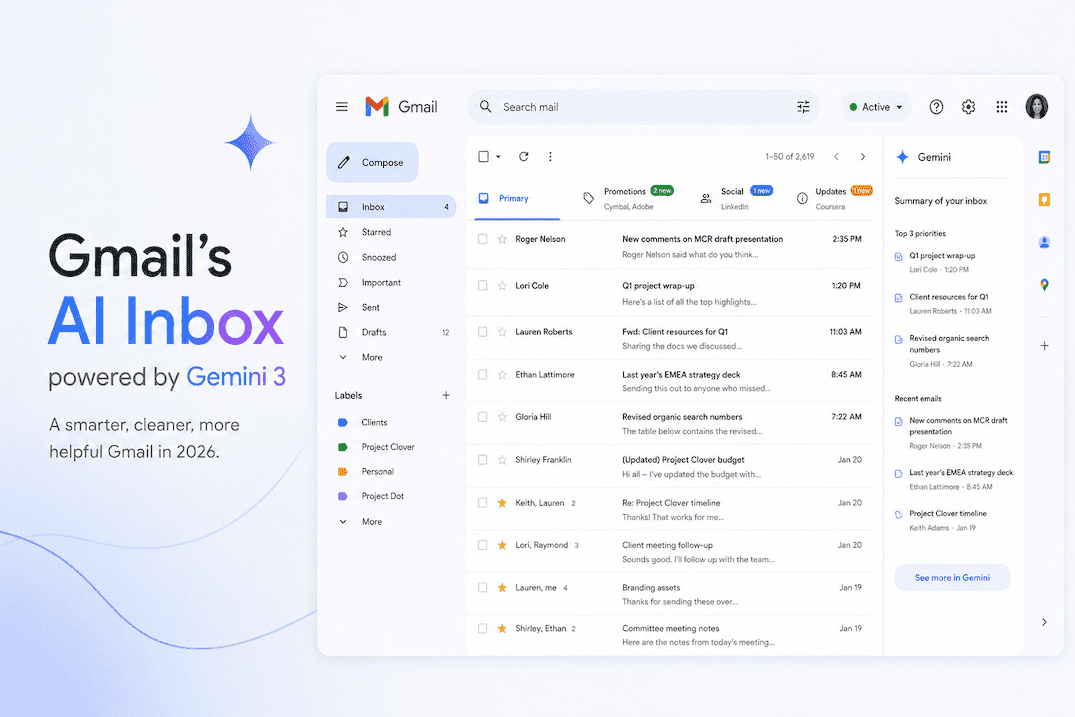Tick the select-all checkbox in toolbar
Image resolution: width=1075 pixels, height=717 pixels.
pos(483,156)
